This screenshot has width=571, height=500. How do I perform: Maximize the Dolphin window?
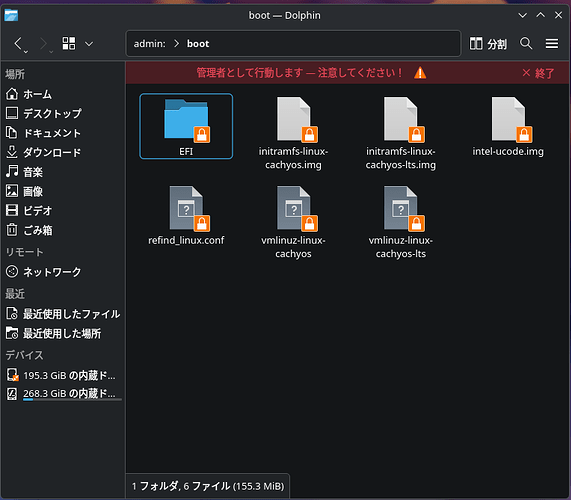pos(540,15)
